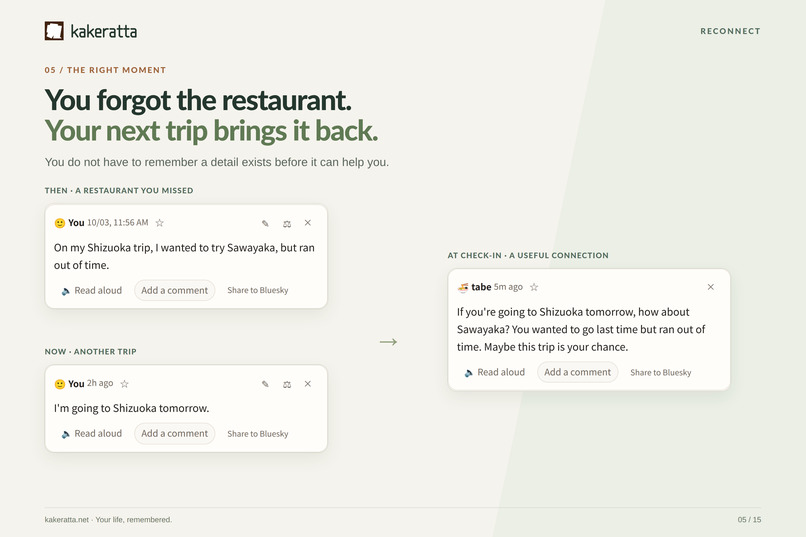
Task: Edit the 10/03 Shizuoka trip note
Action: (265, 223)
